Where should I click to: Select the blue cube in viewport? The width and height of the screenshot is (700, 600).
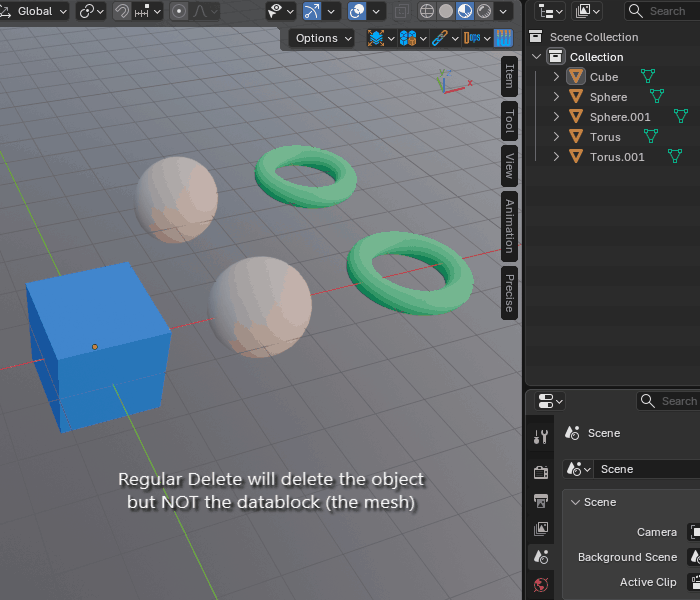(x=98, y=347)
